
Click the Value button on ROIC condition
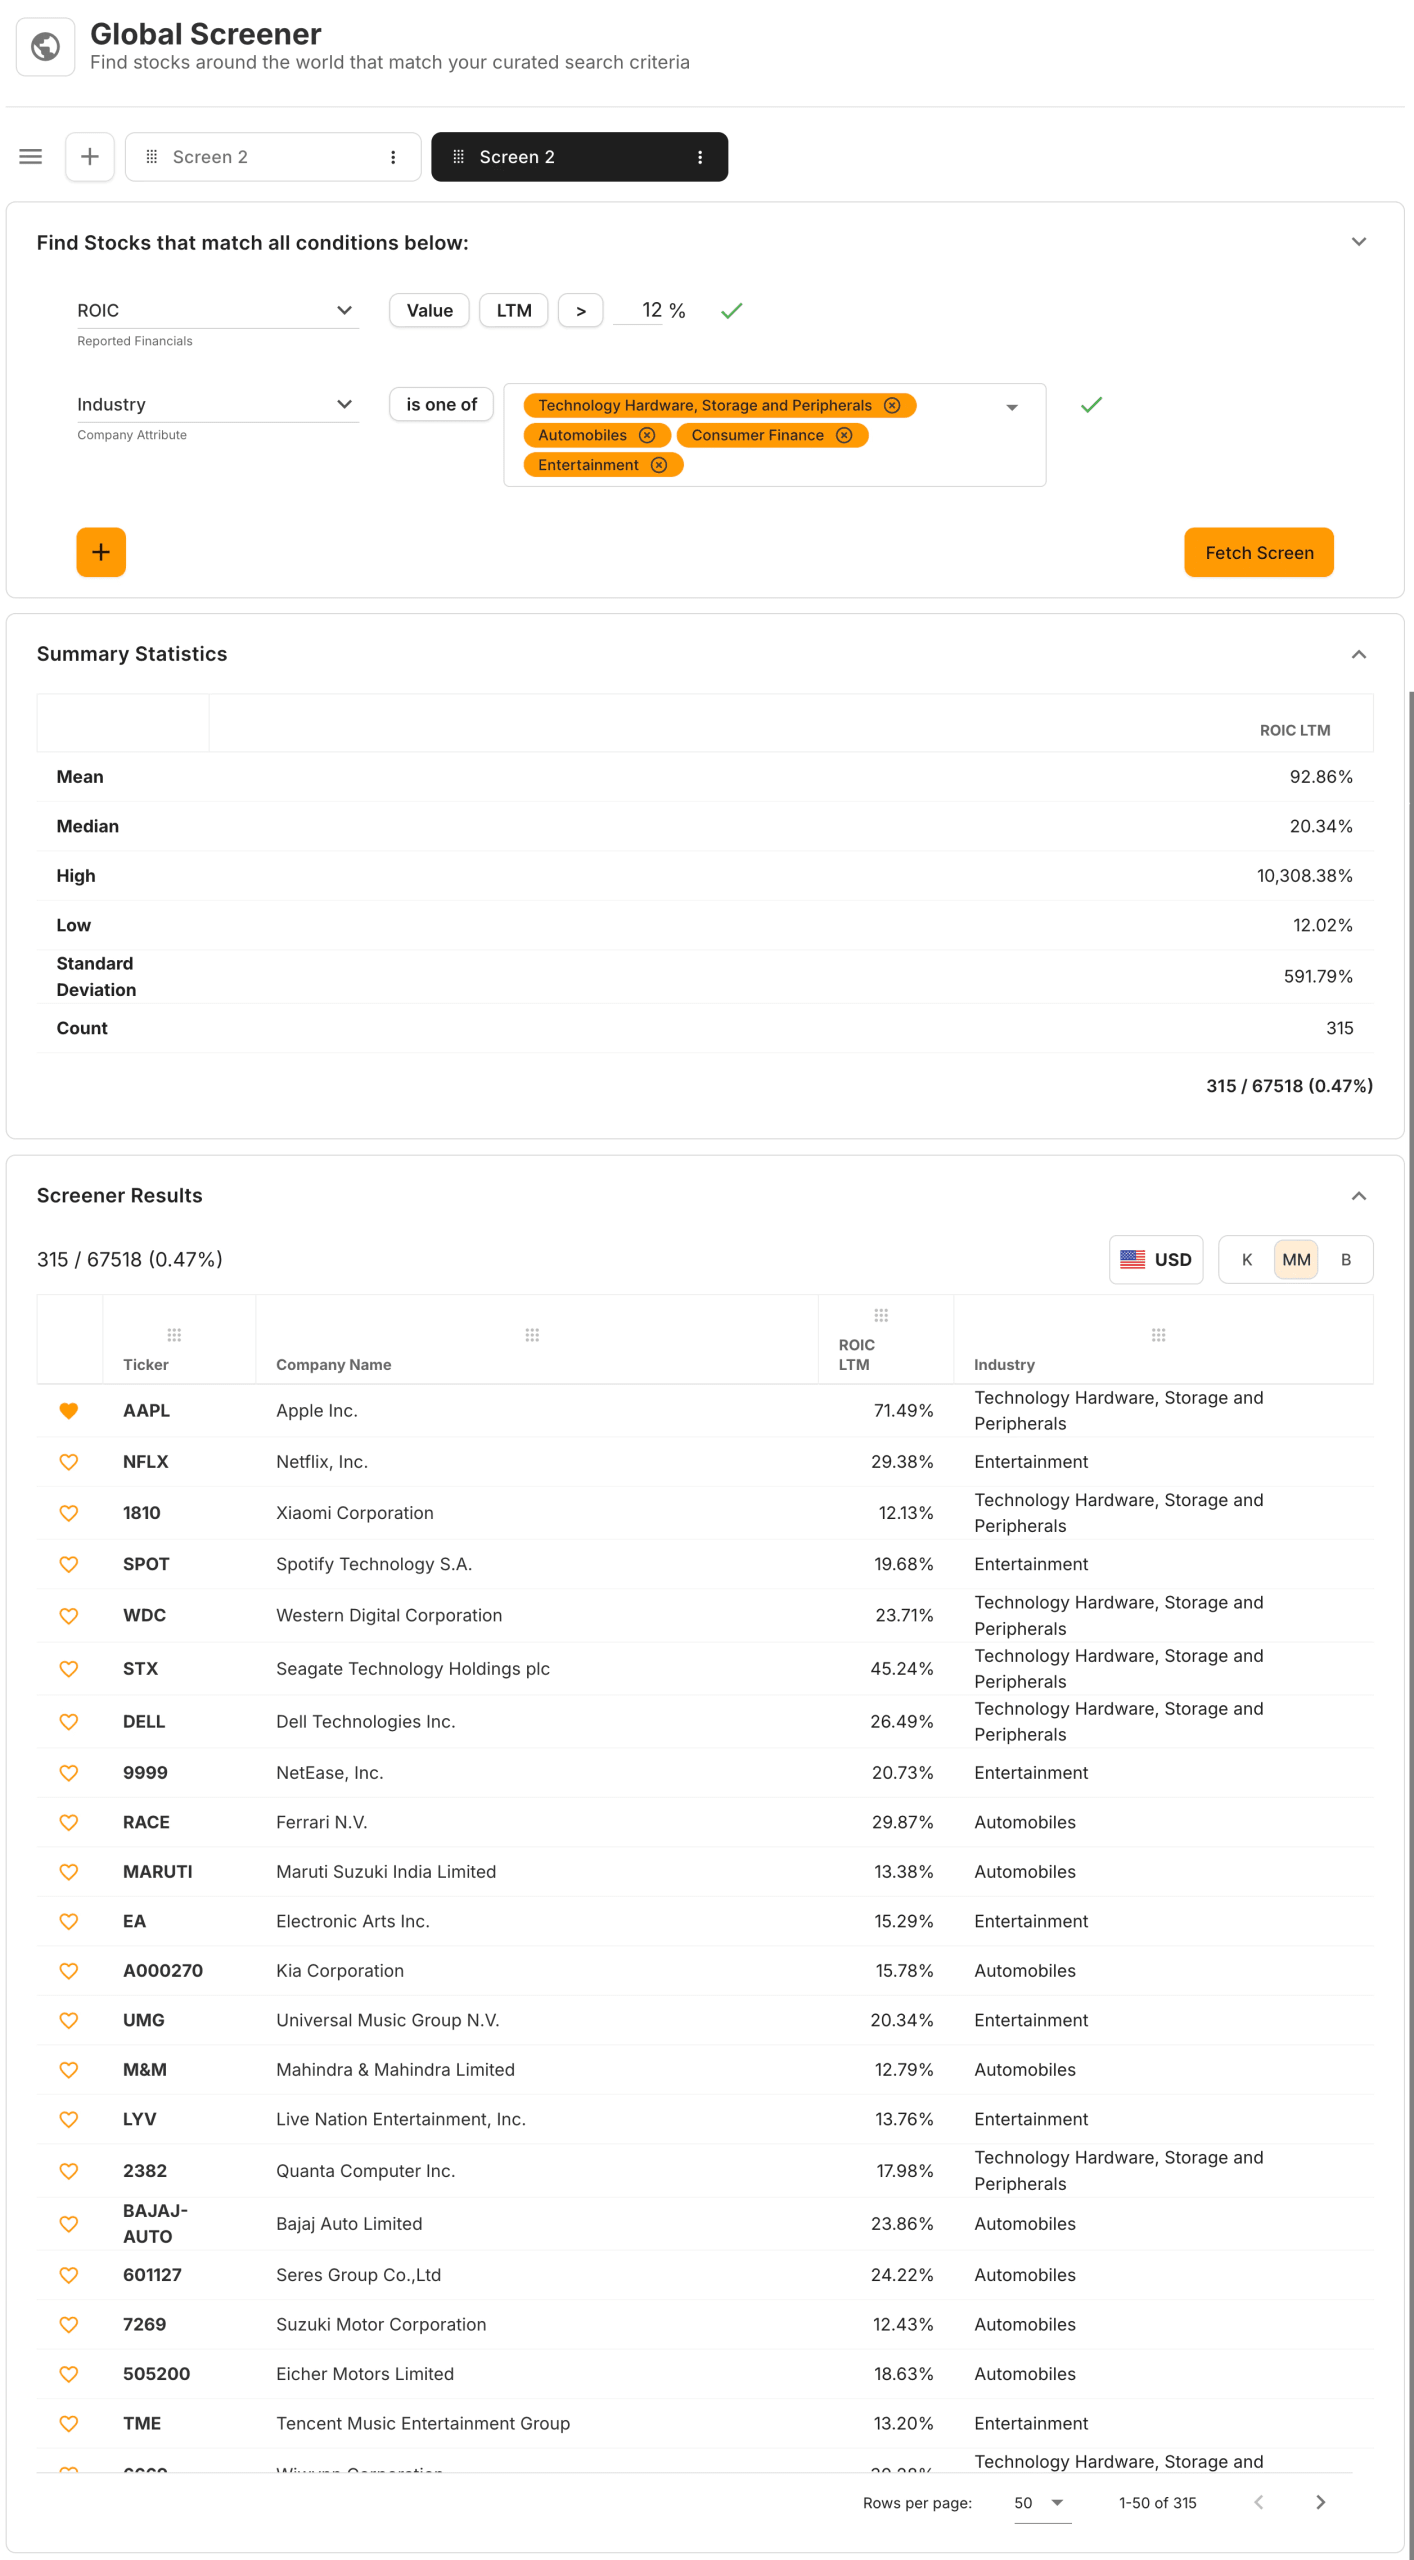coord(429,311)
